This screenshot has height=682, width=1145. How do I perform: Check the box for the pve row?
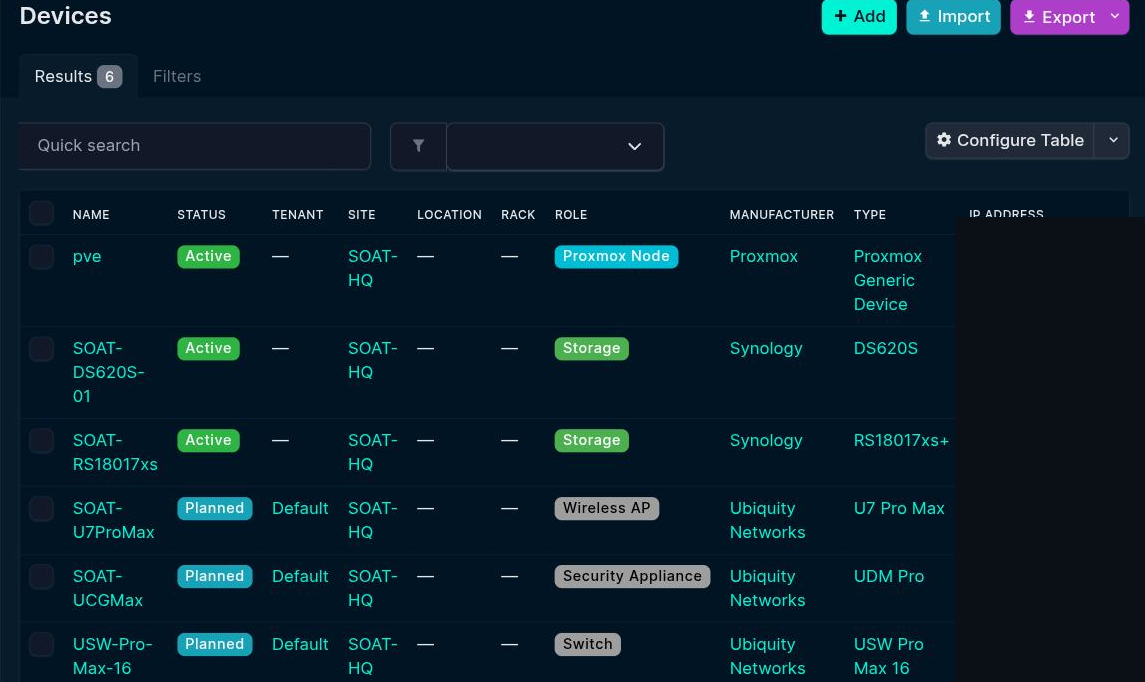pyautogui.click(x=42, y=257)
